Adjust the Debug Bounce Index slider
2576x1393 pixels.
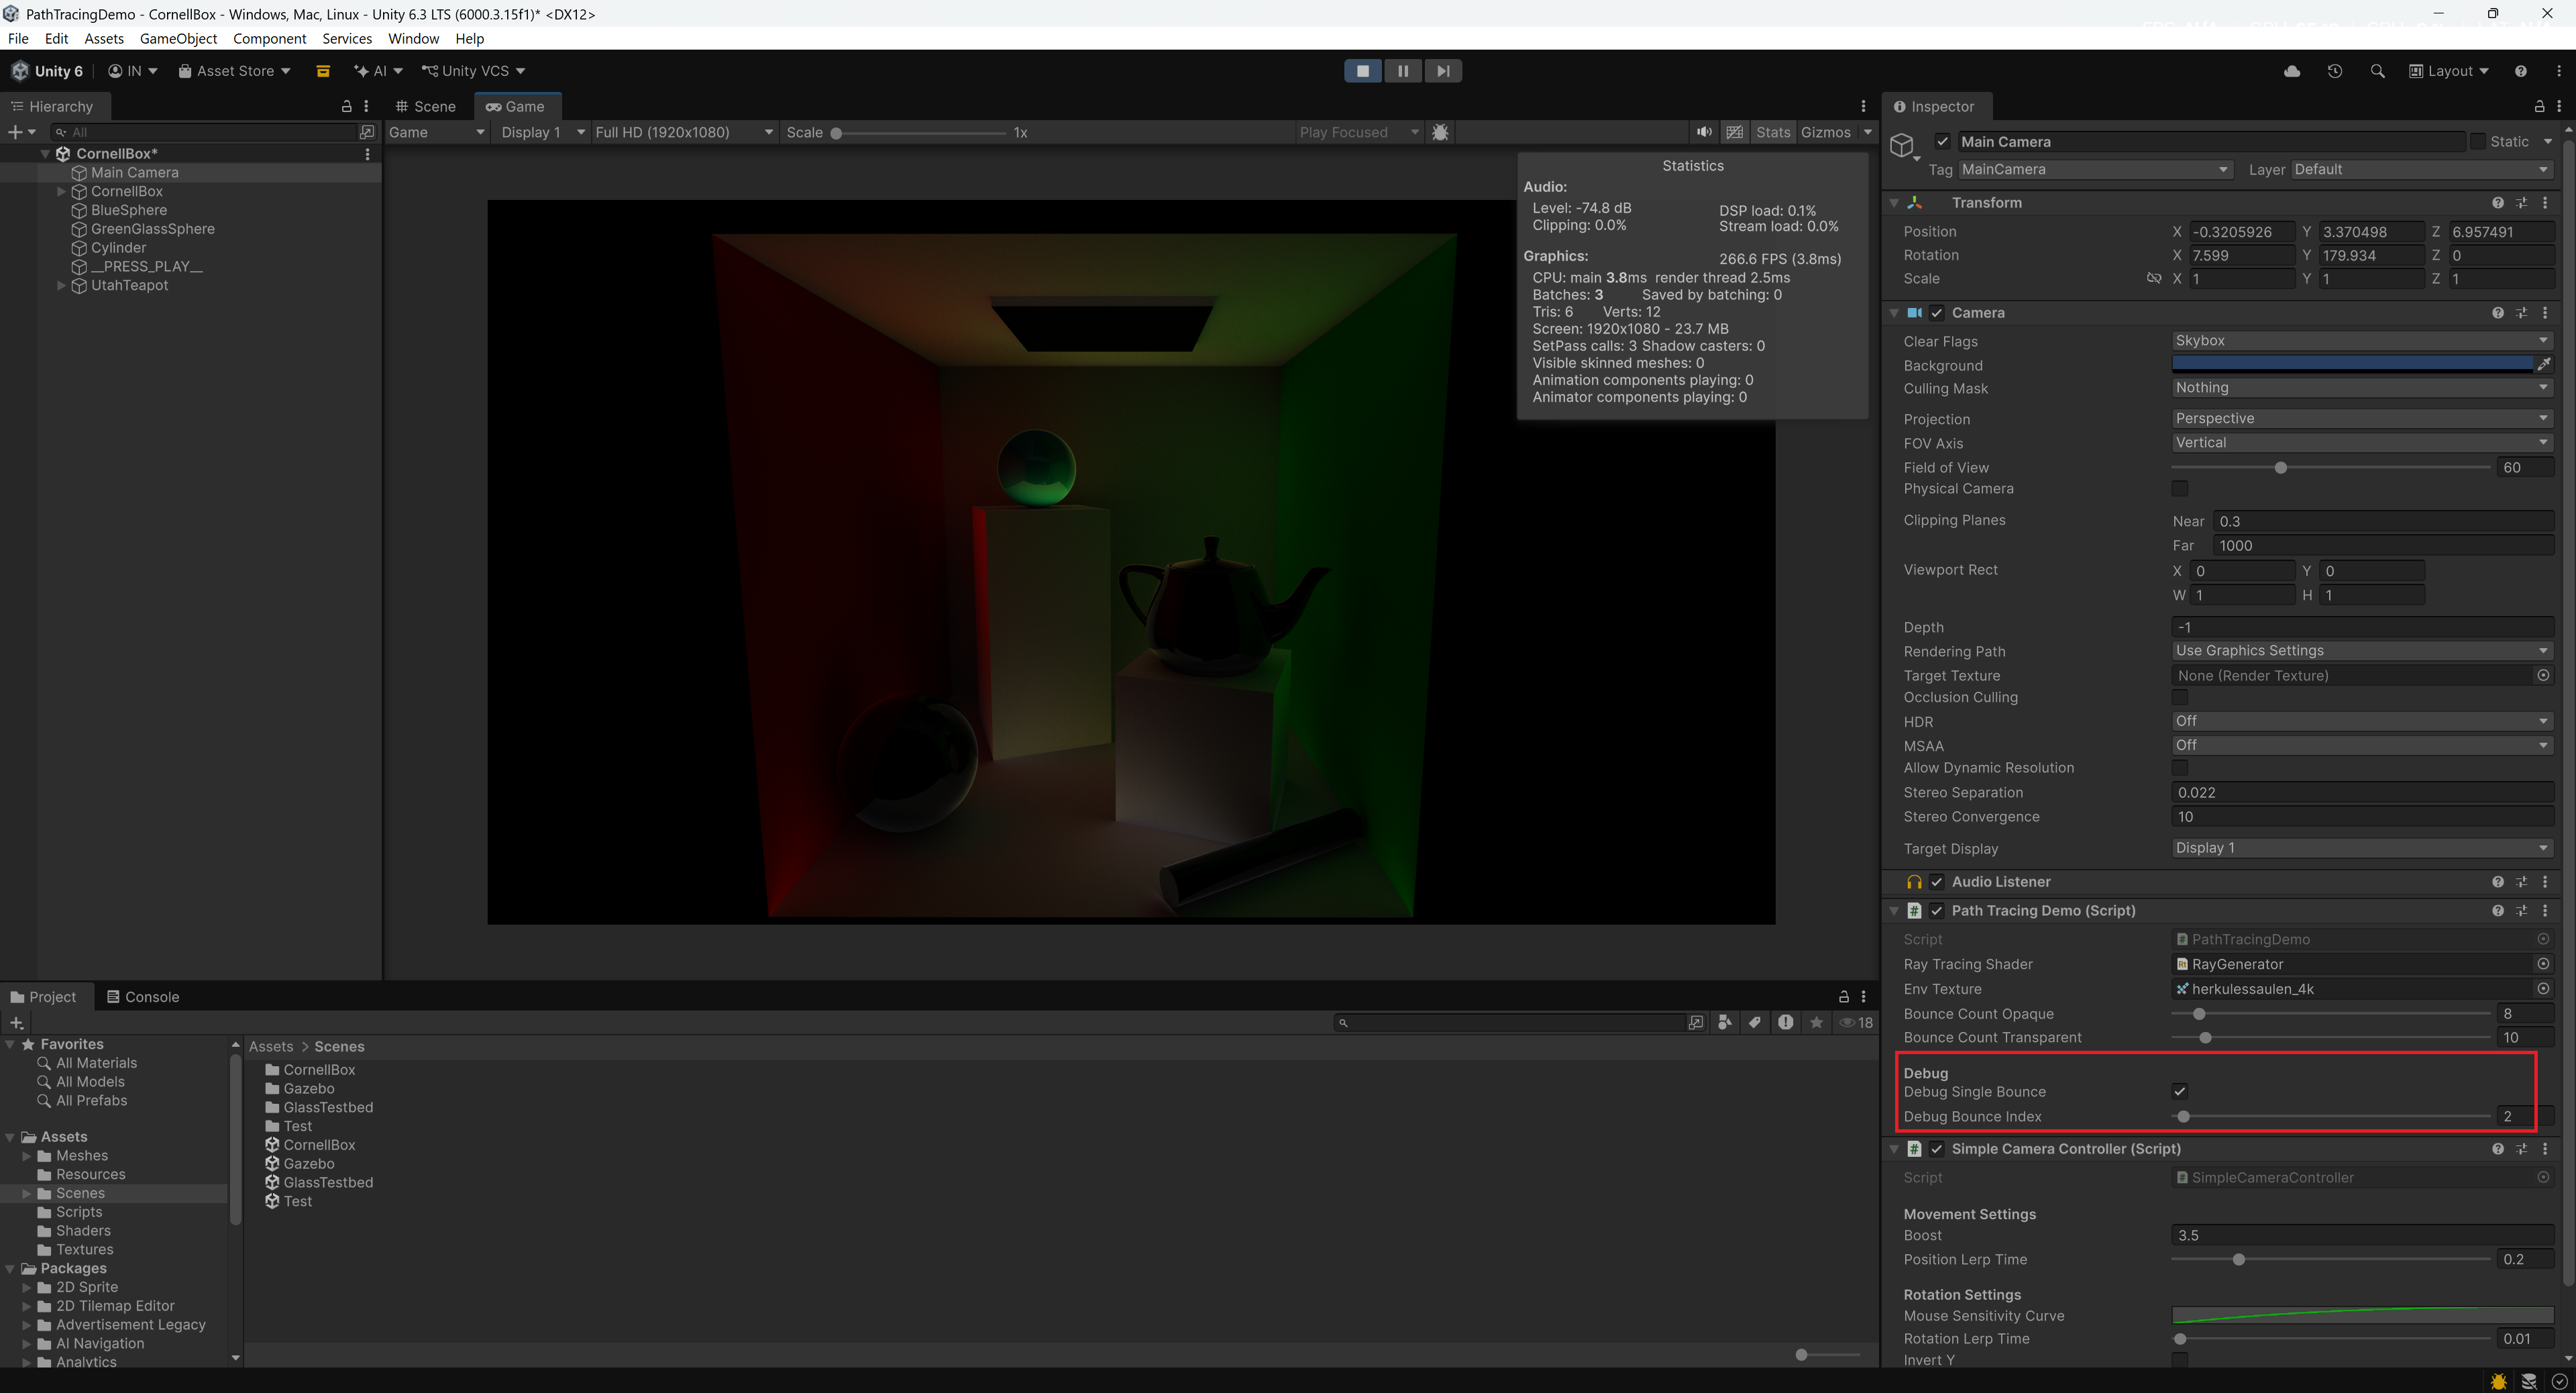pyautogui.click(x=2331, y=1117)
